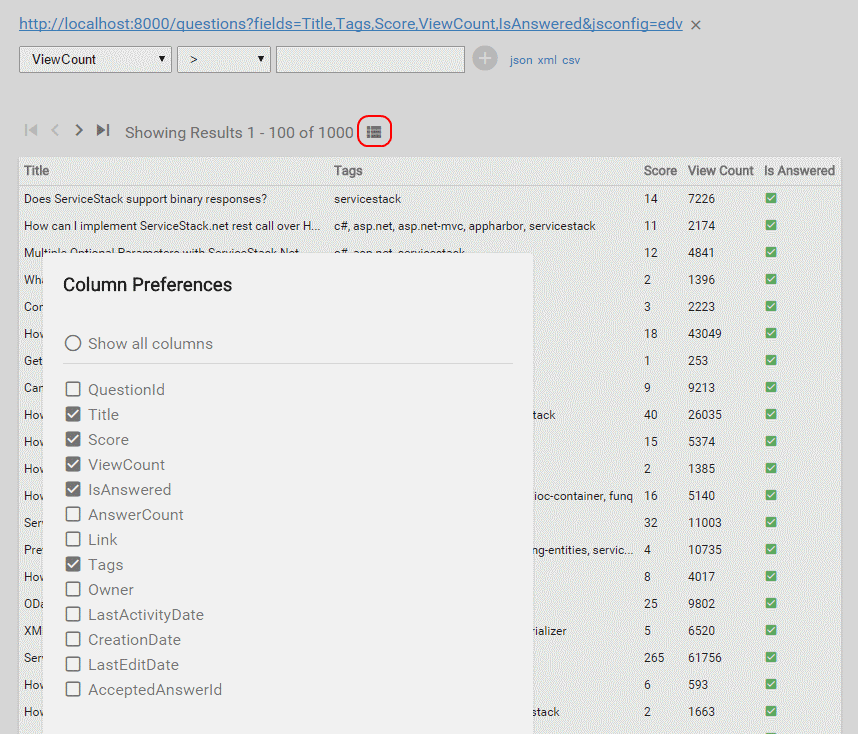Advance to the next results page

pos(79,130)
